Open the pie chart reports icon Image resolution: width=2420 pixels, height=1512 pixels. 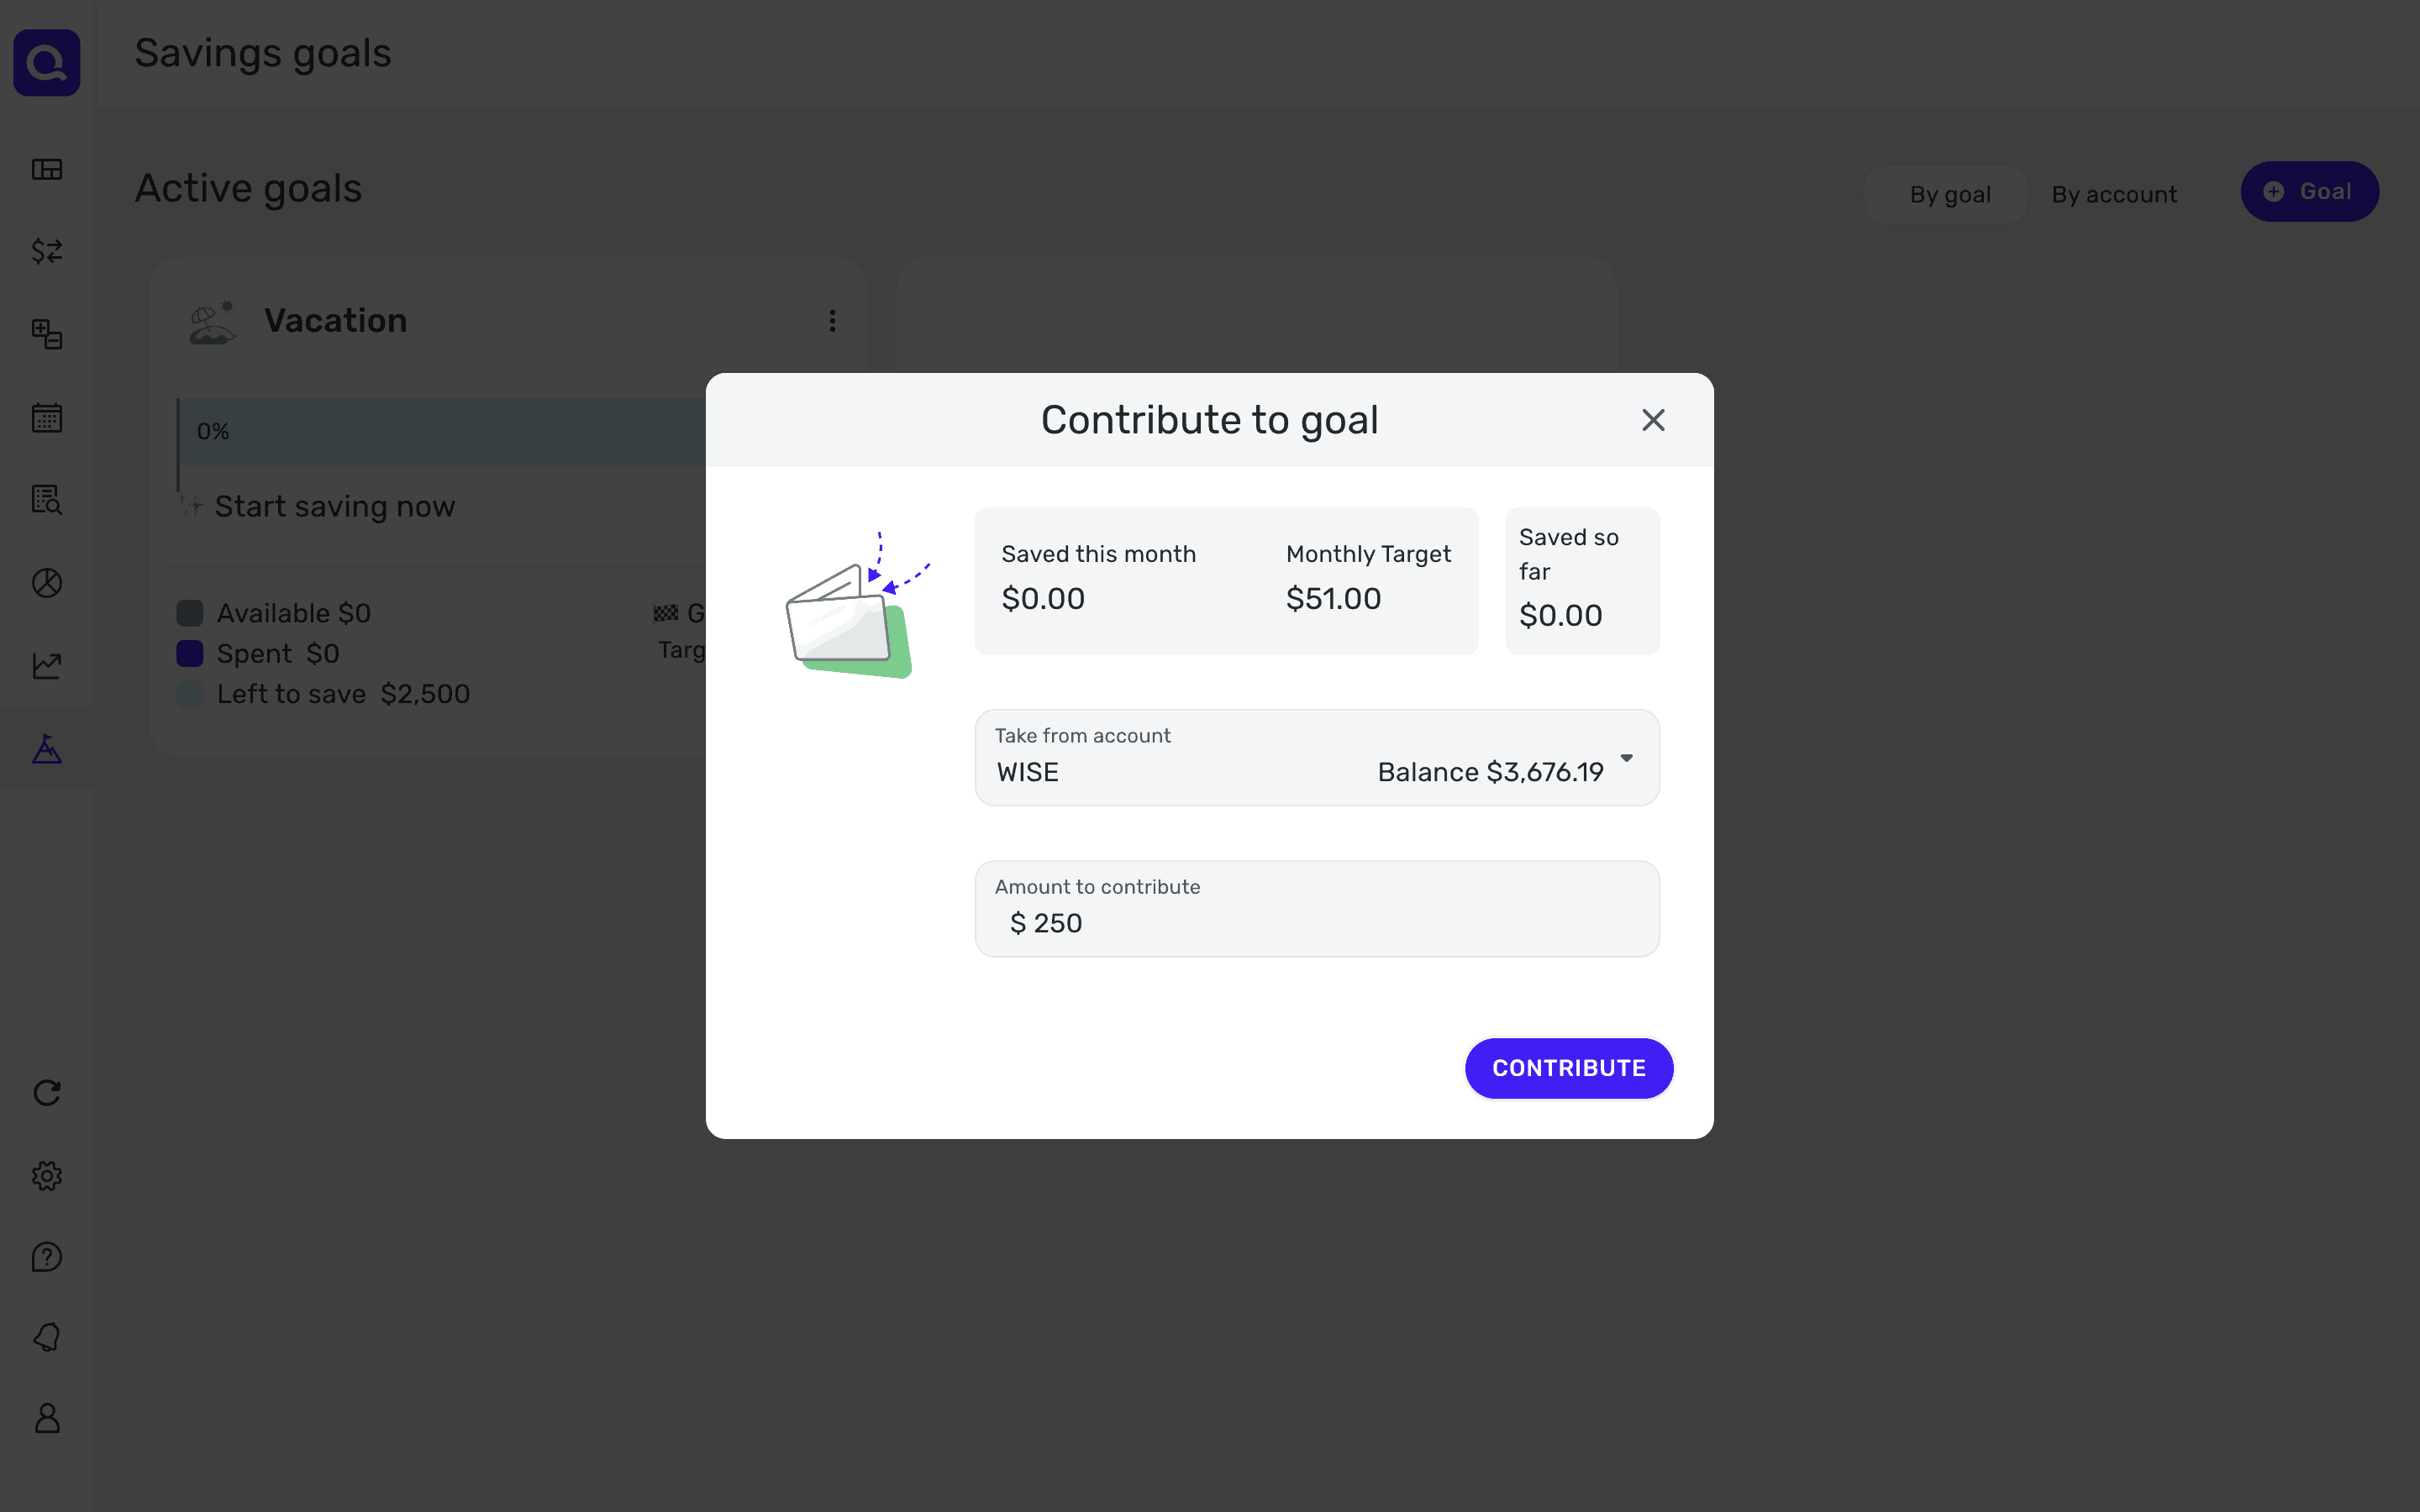[x=47, y=583]
